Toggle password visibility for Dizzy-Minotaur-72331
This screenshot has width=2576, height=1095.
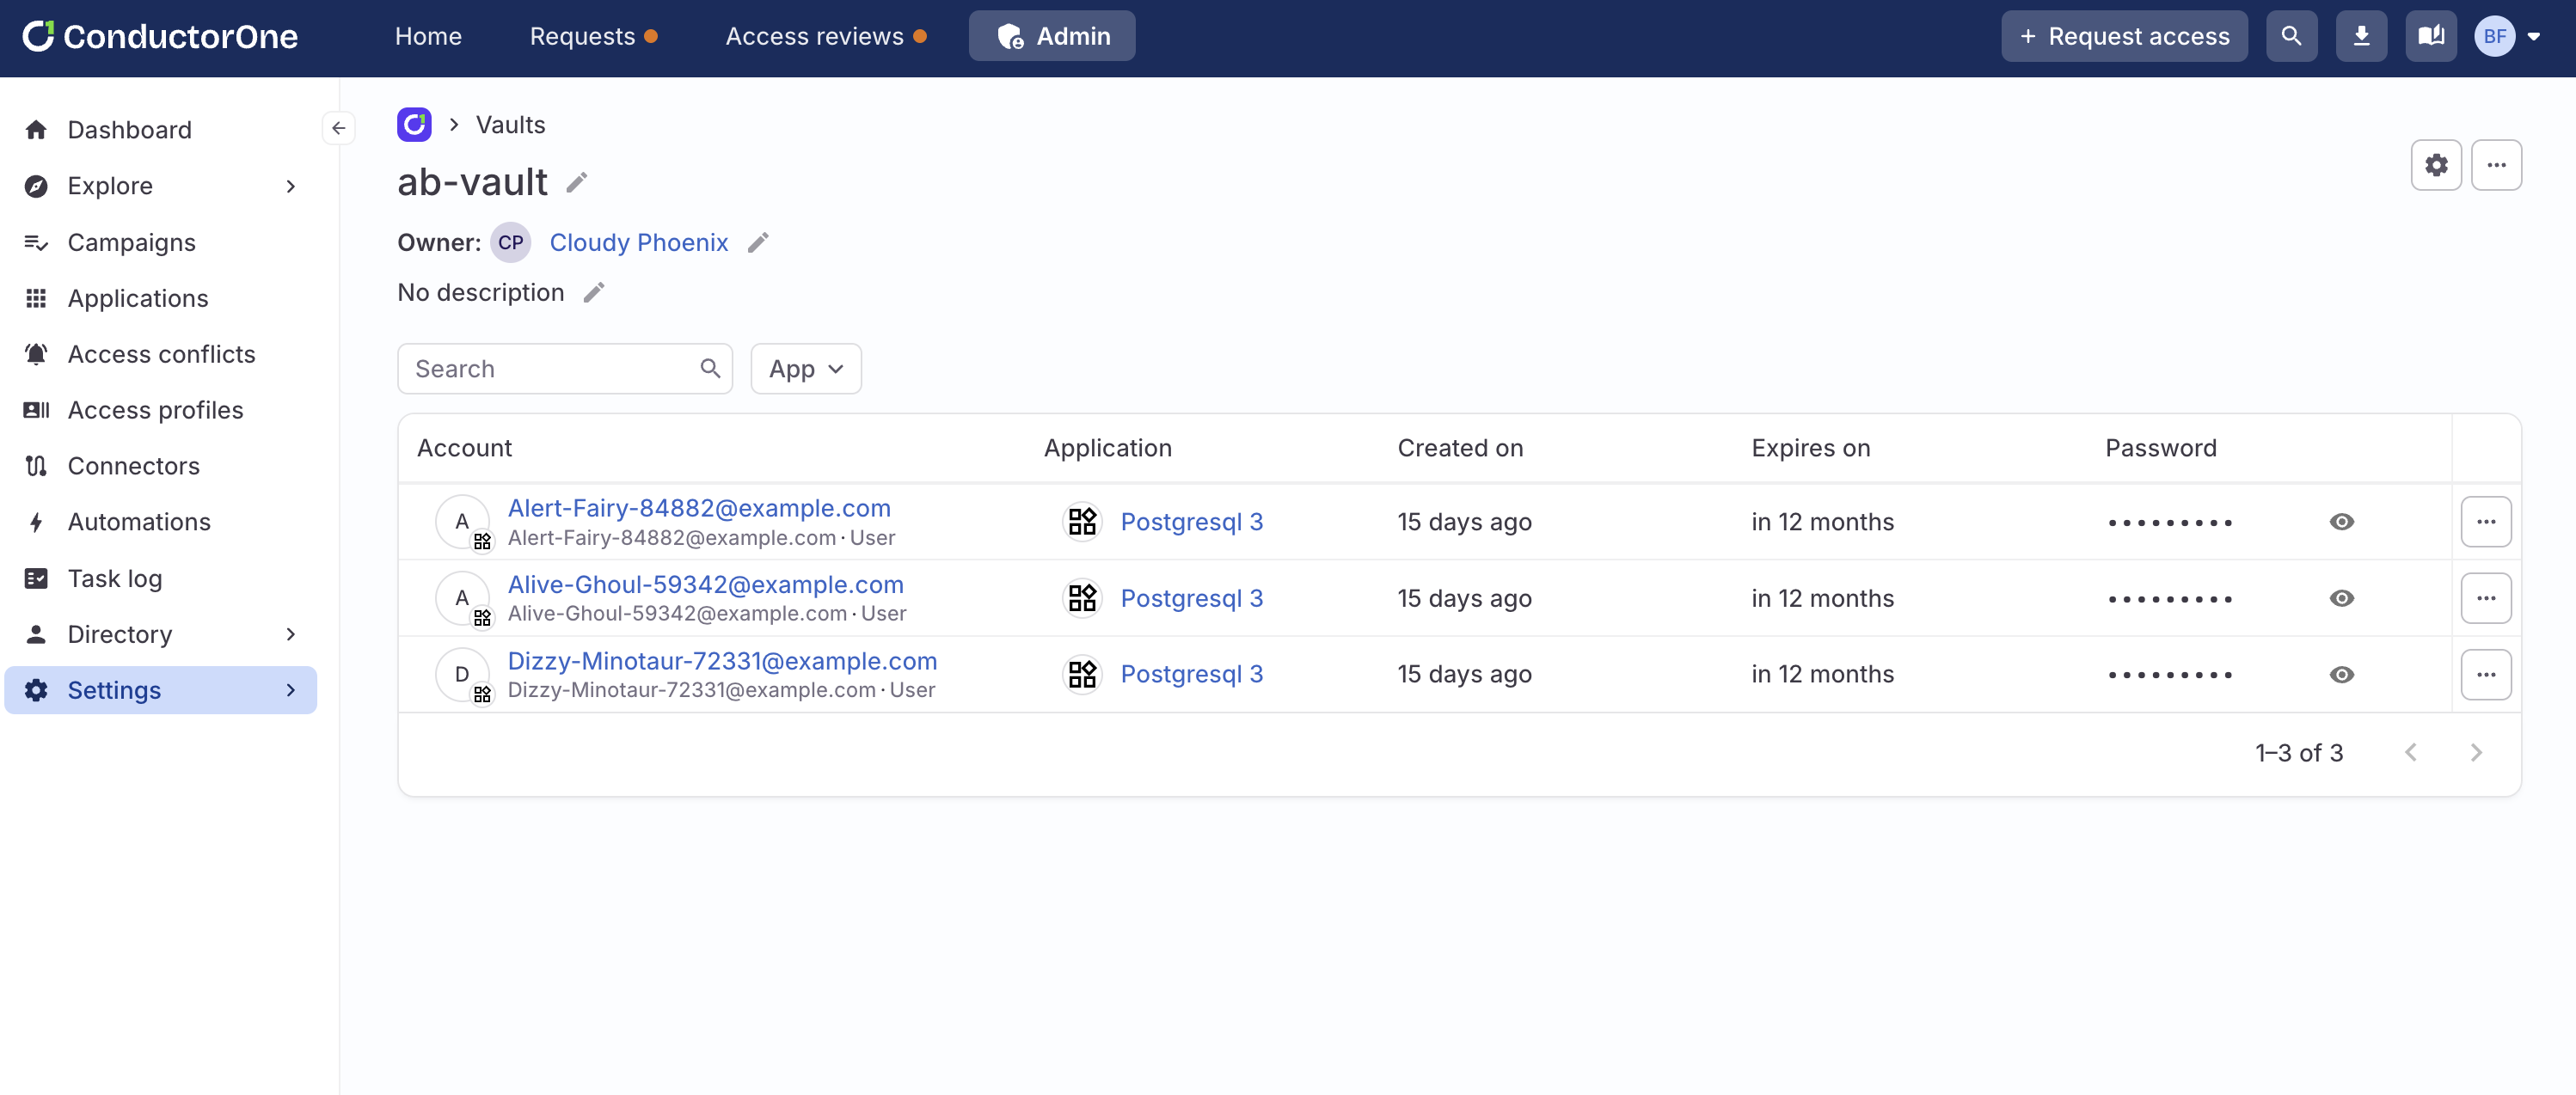(2341, 675)
